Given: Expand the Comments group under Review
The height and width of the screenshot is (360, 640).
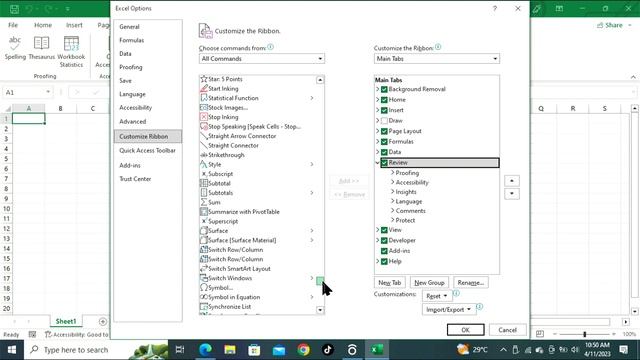Looking at the screenshot, I should 392,211.
